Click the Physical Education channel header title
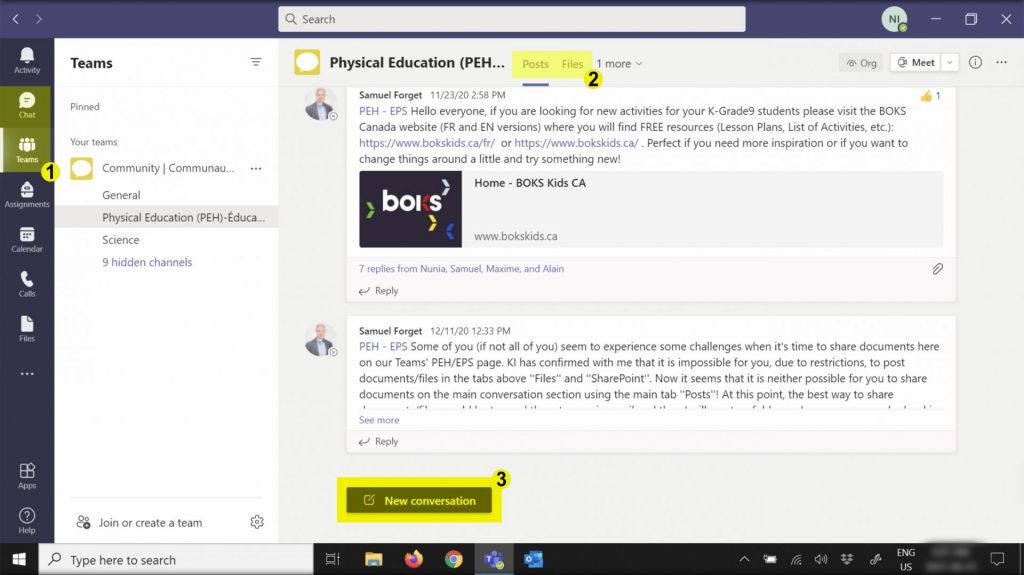Image resolution: width=1024 pixels, height=575 pixels. pyautogui.click(x=417, y=63)
